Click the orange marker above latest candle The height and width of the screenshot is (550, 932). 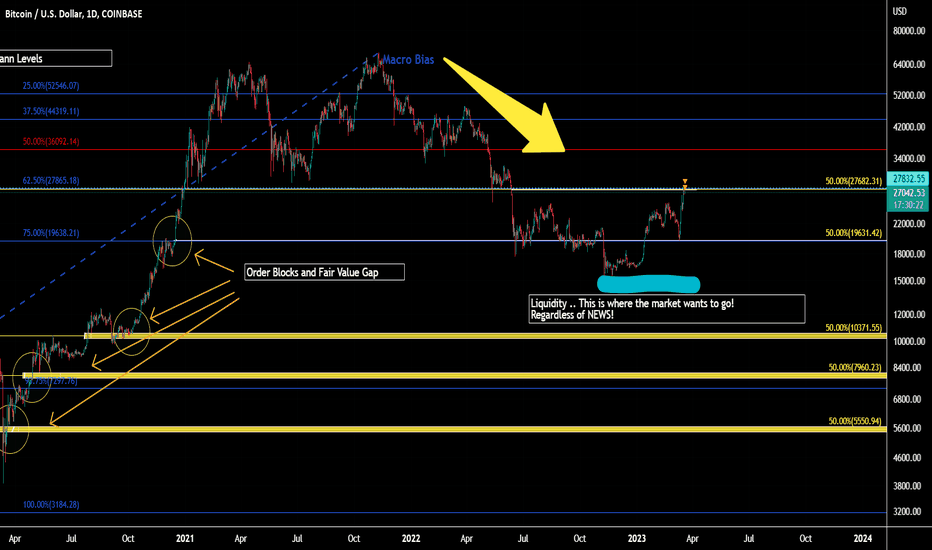(x=685, y=183)
